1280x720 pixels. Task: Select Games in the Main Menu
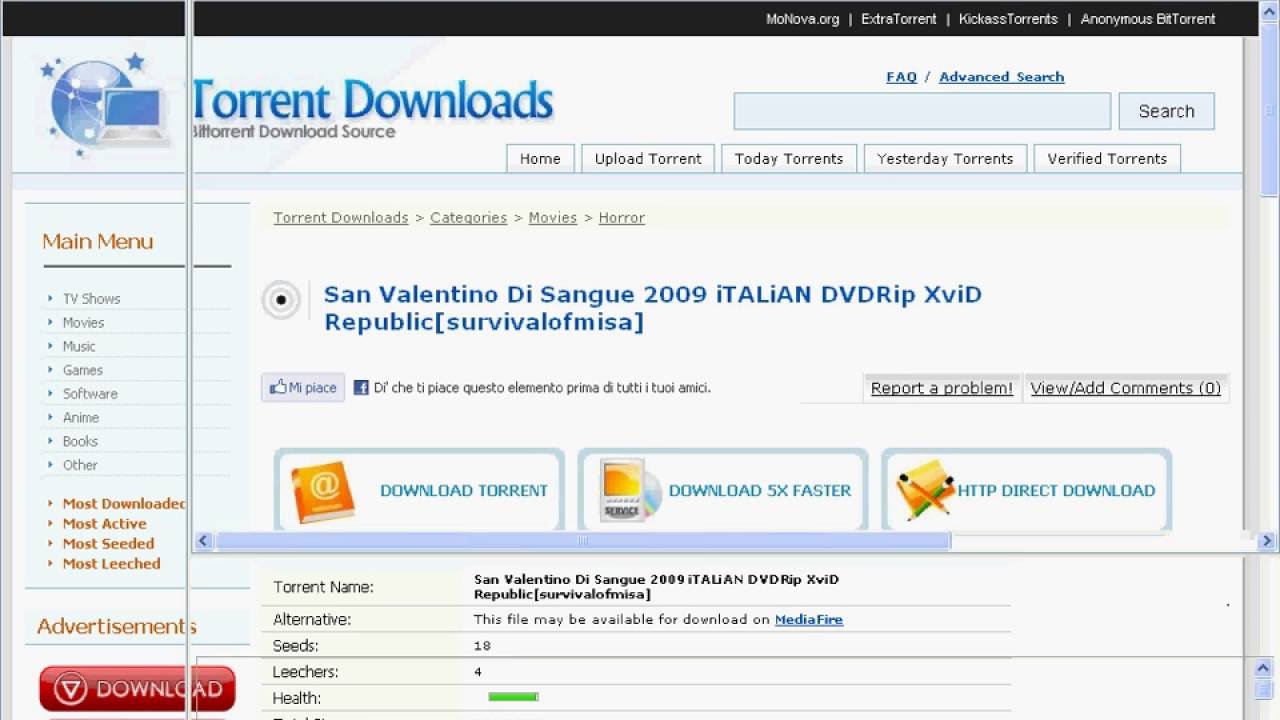coord(82,370)
